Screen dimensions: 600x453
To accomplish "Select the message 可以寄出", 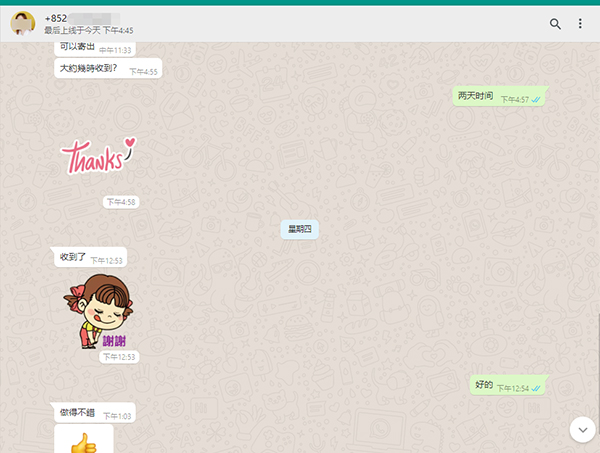I will [77, 47].
